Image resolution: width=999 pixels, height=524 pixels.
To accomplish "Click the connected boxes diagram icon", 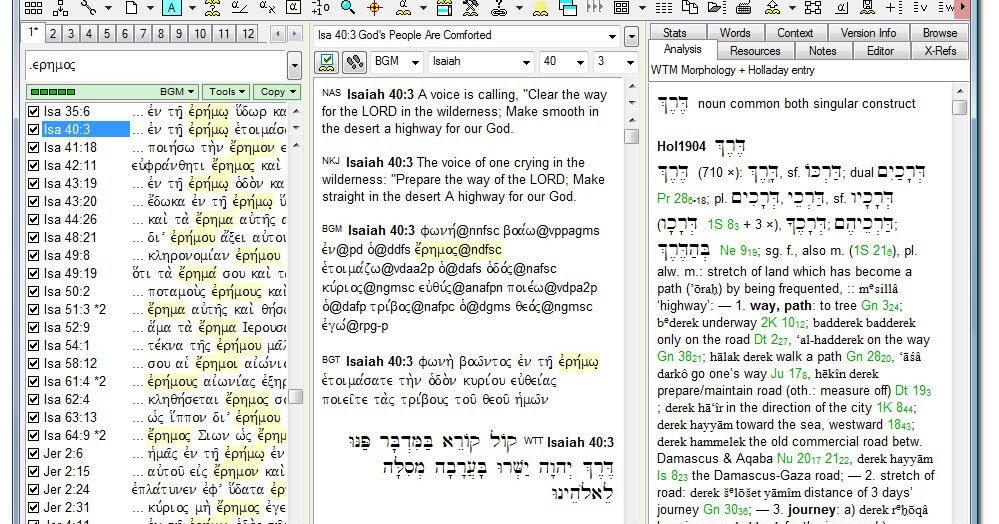I will click(813, 8).
